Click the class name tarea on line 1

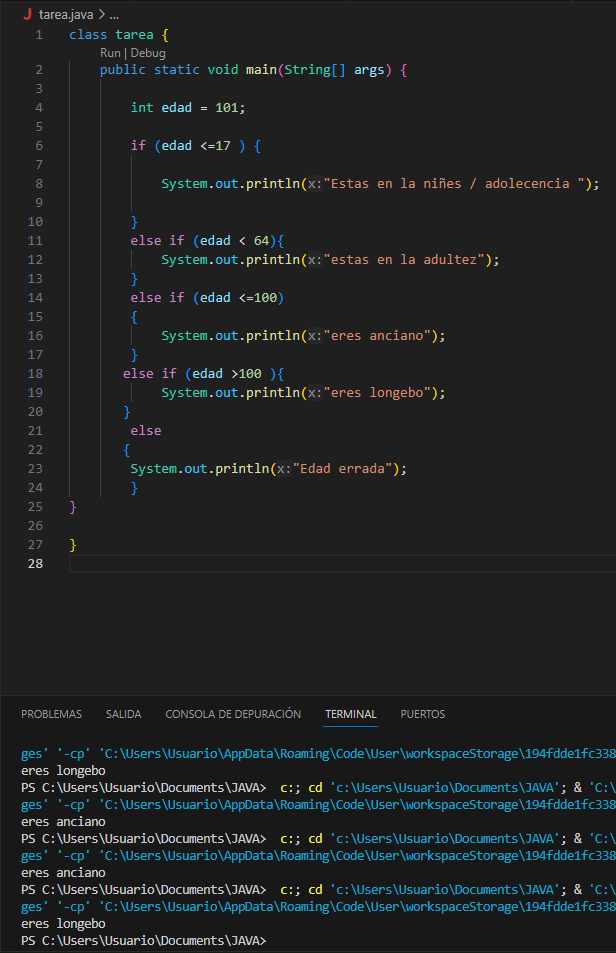pyautogui.click(x=134, y=35)
